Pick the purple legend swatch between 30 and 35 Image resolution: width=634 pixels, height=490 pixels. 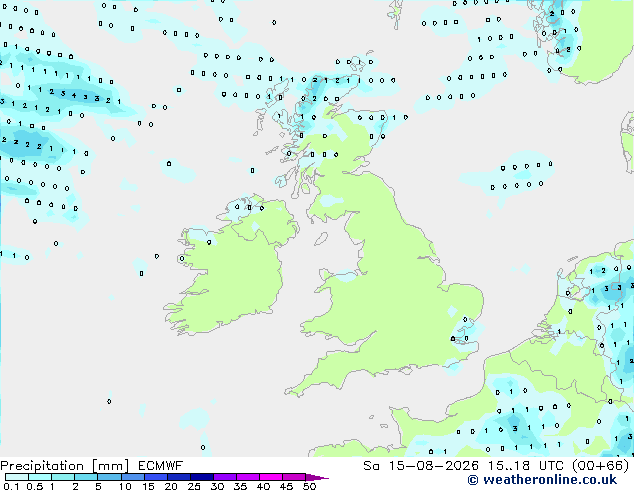pos(225,477)
